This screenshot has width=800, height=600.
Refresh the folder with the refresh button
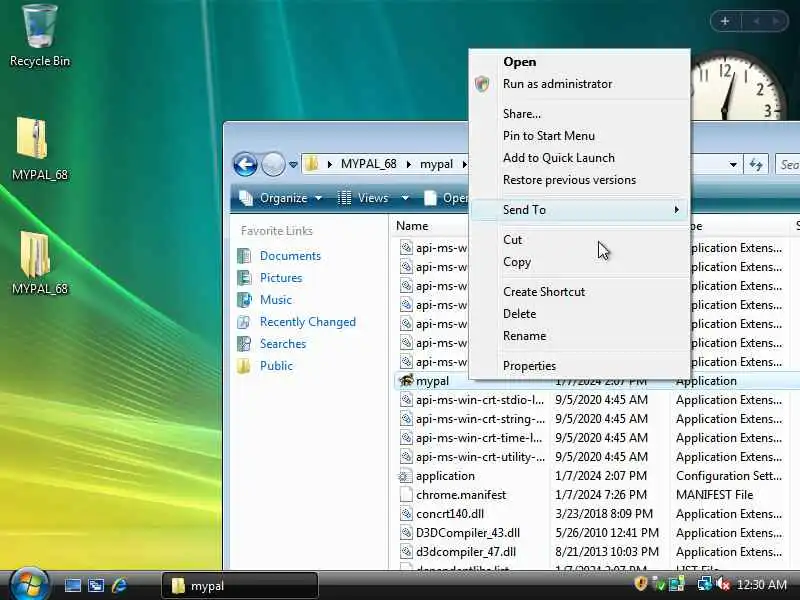tap(756, 164)
